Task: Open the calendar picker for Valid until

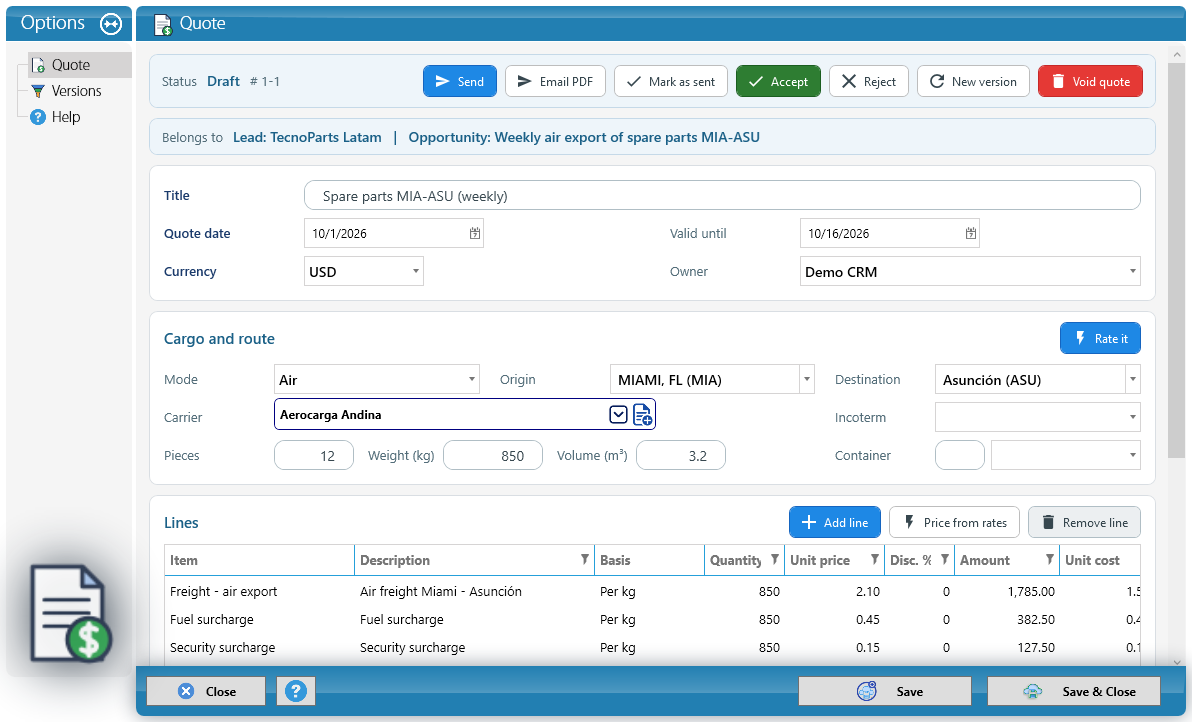Action: point(970,233)
